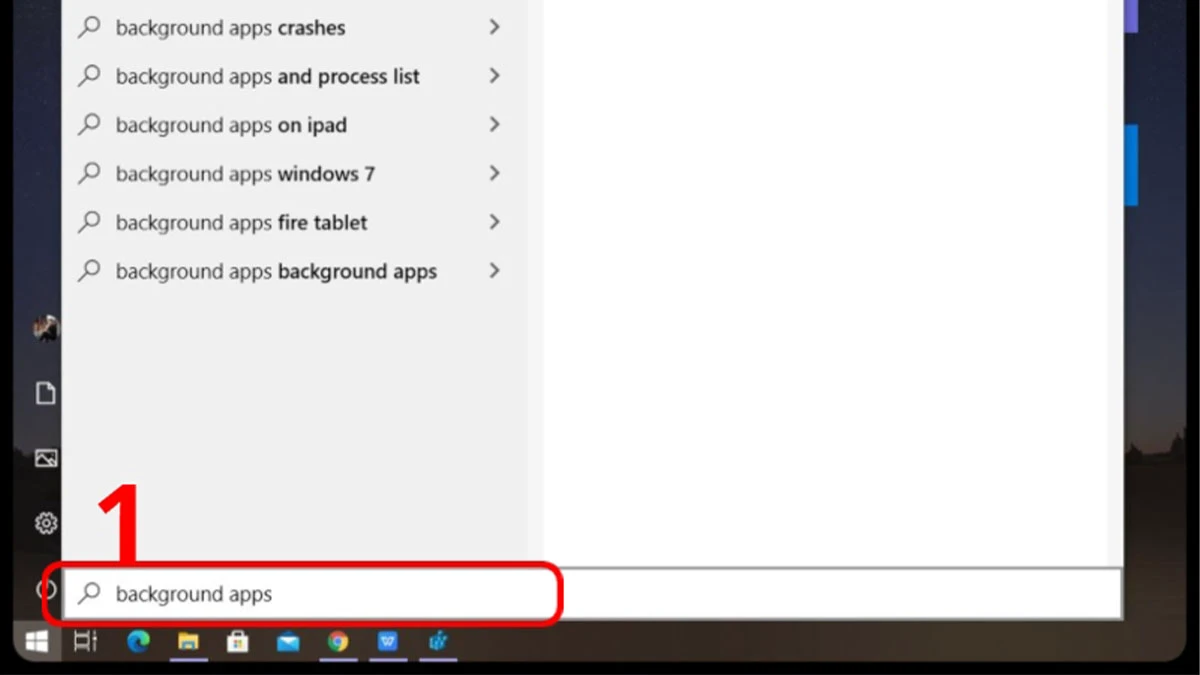Select suggestion 'background apps and process list'

pyautogui.click(x=294, y=76)
